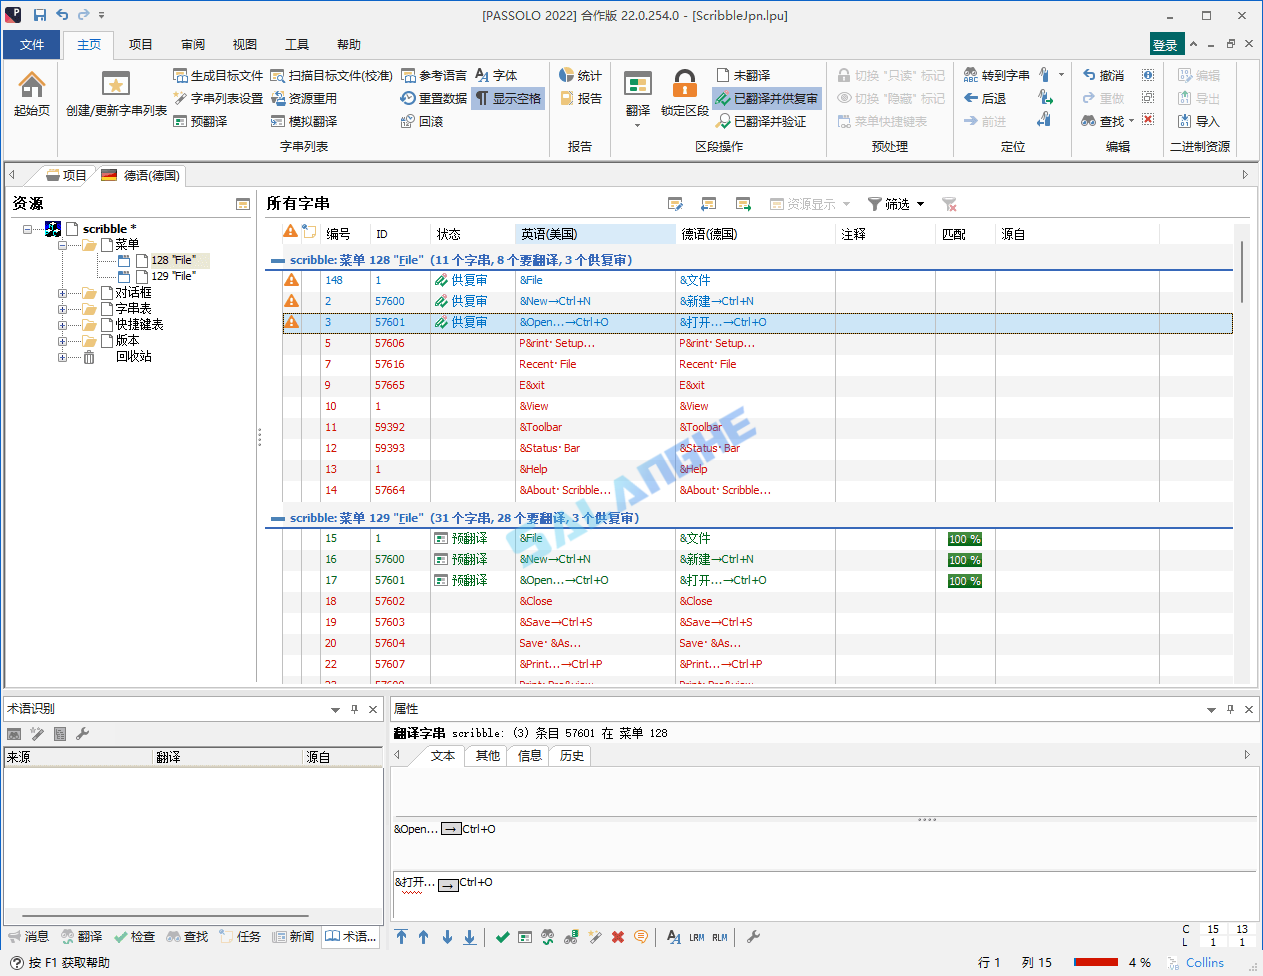
Task: Select the 生成目标文件 icon
Action: [x=213, y=74]
